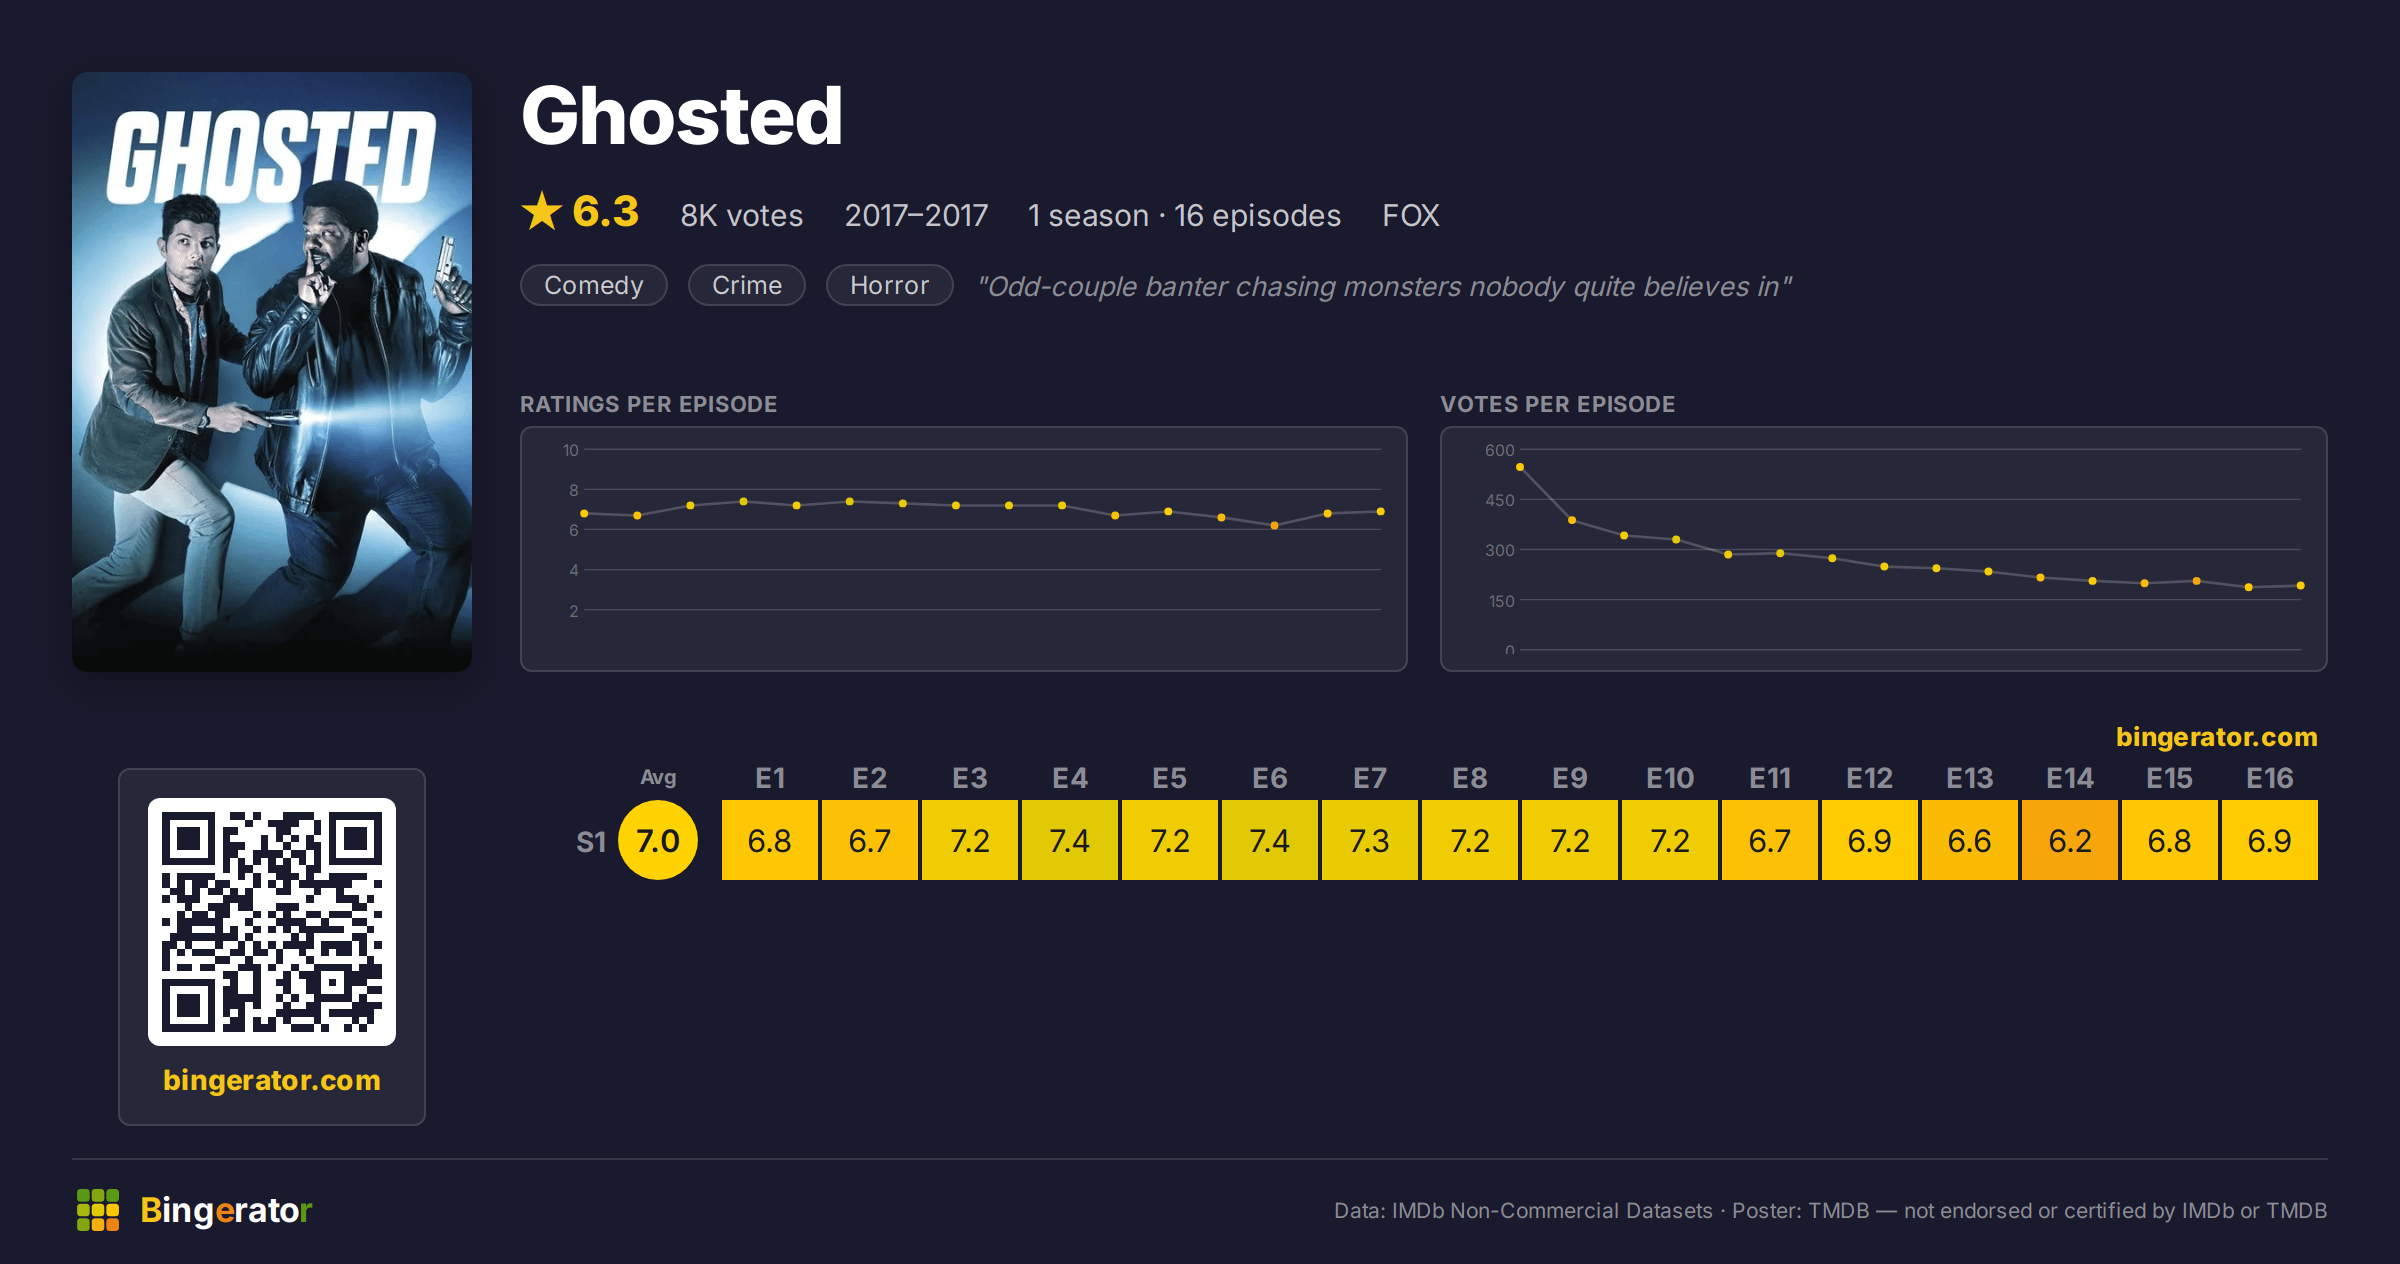This screenshot has width=2400, height=1264.
Task: Click the first point in votes chart
Action: 1520,467
